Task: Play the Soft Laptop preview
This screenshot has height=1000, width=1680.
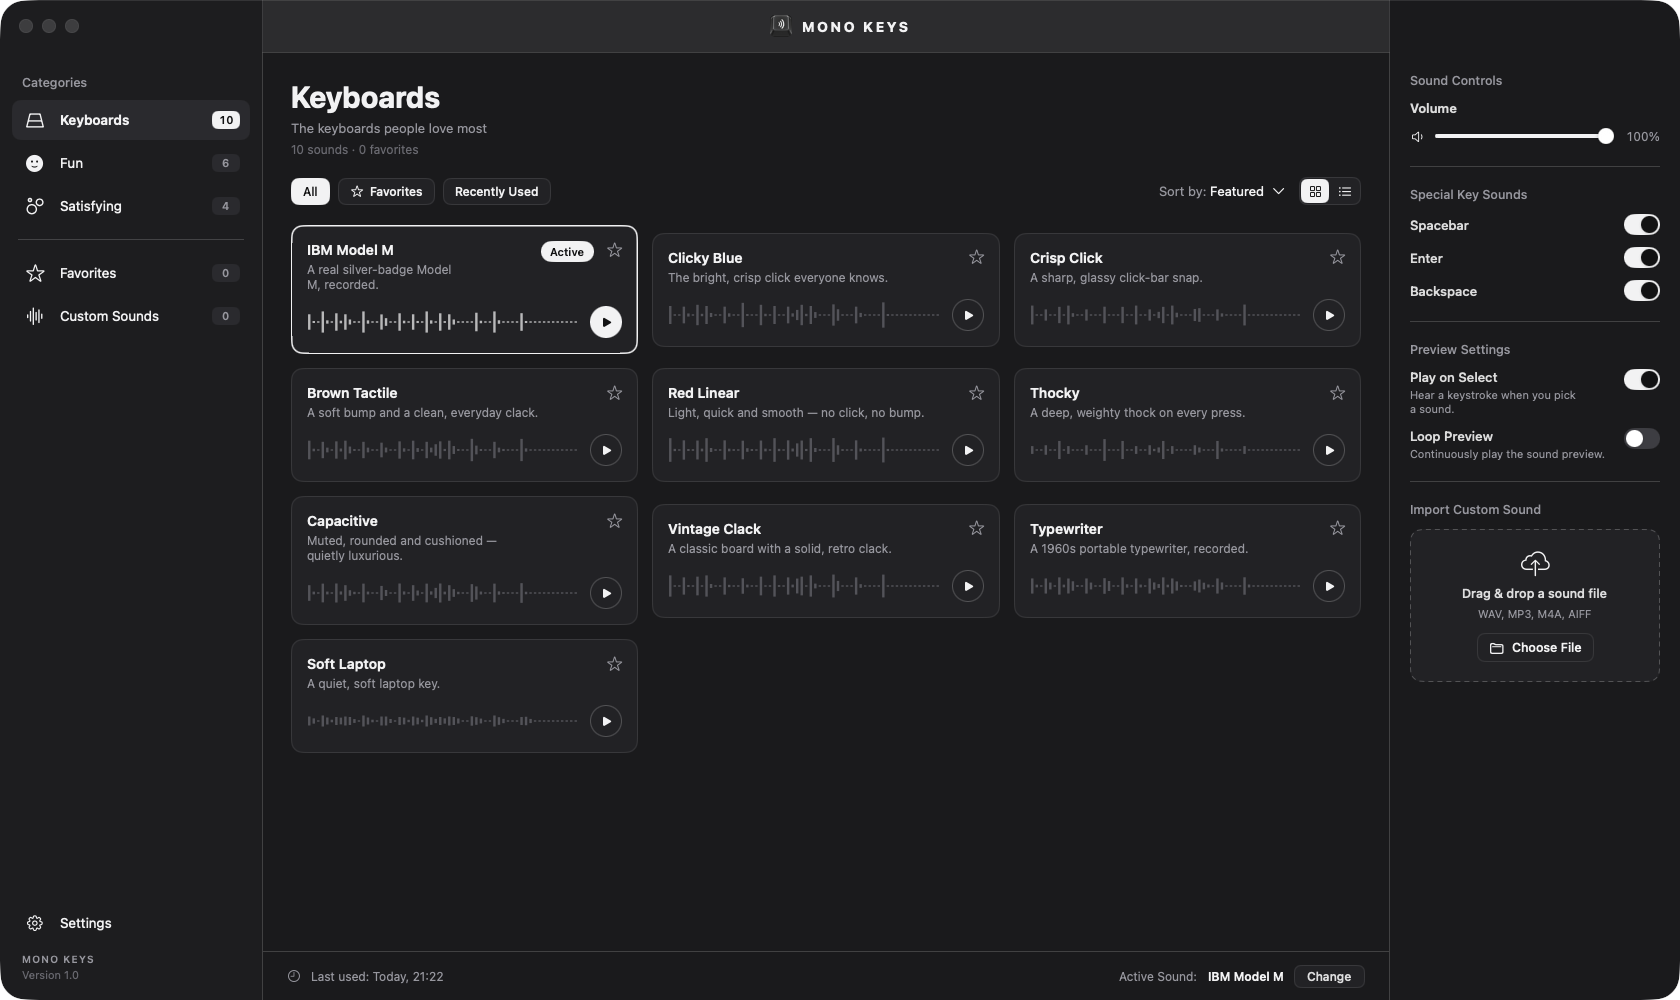Action: pos(606,721)
